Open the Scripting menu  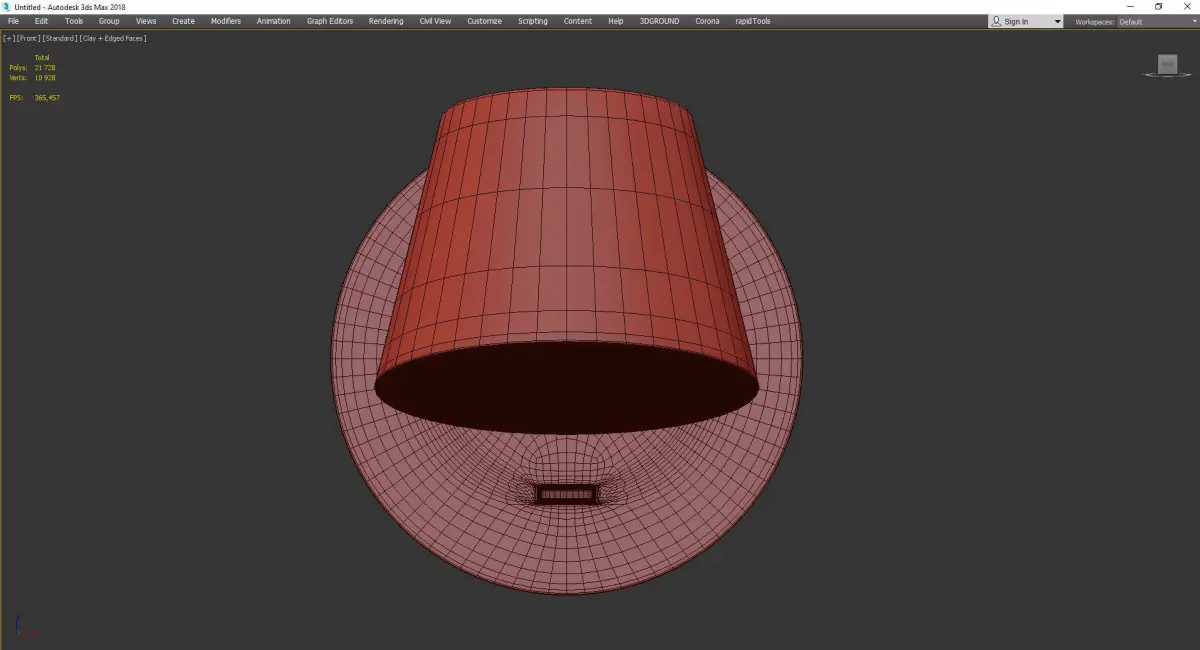(x=532, y=21)
